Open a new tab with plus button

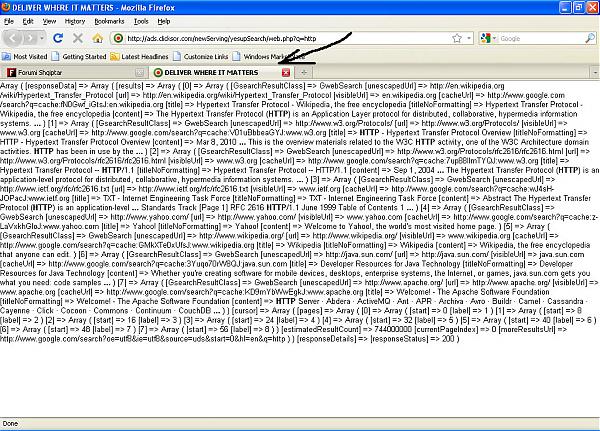pos(304,72)
